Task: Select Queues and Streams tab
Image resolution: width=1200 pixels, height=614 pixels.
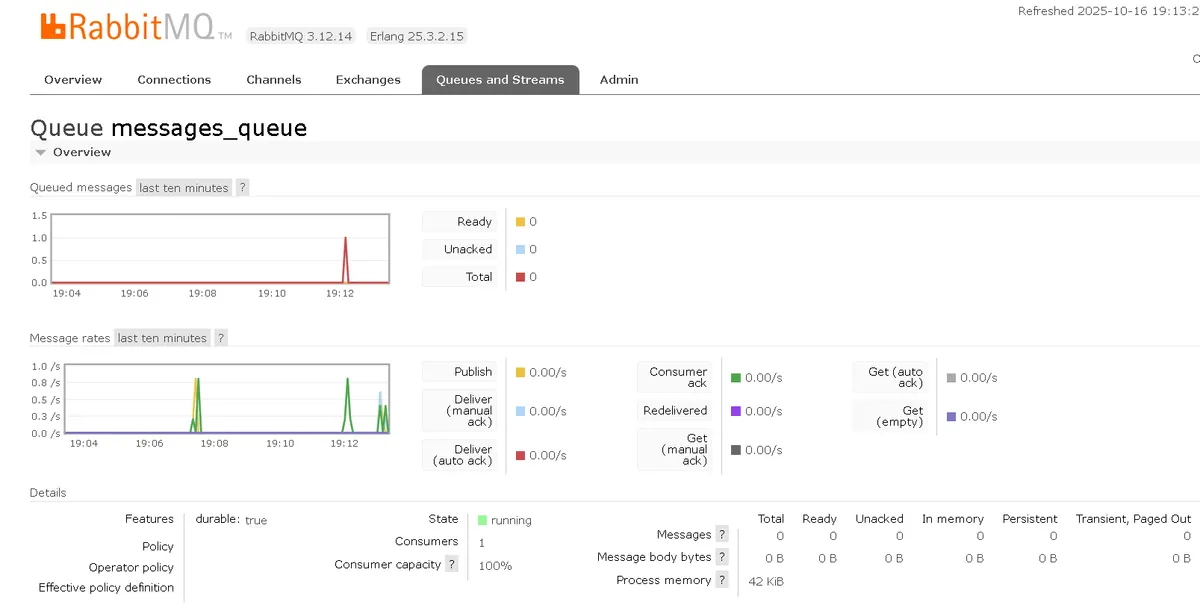Action: (x=500, y=80)
